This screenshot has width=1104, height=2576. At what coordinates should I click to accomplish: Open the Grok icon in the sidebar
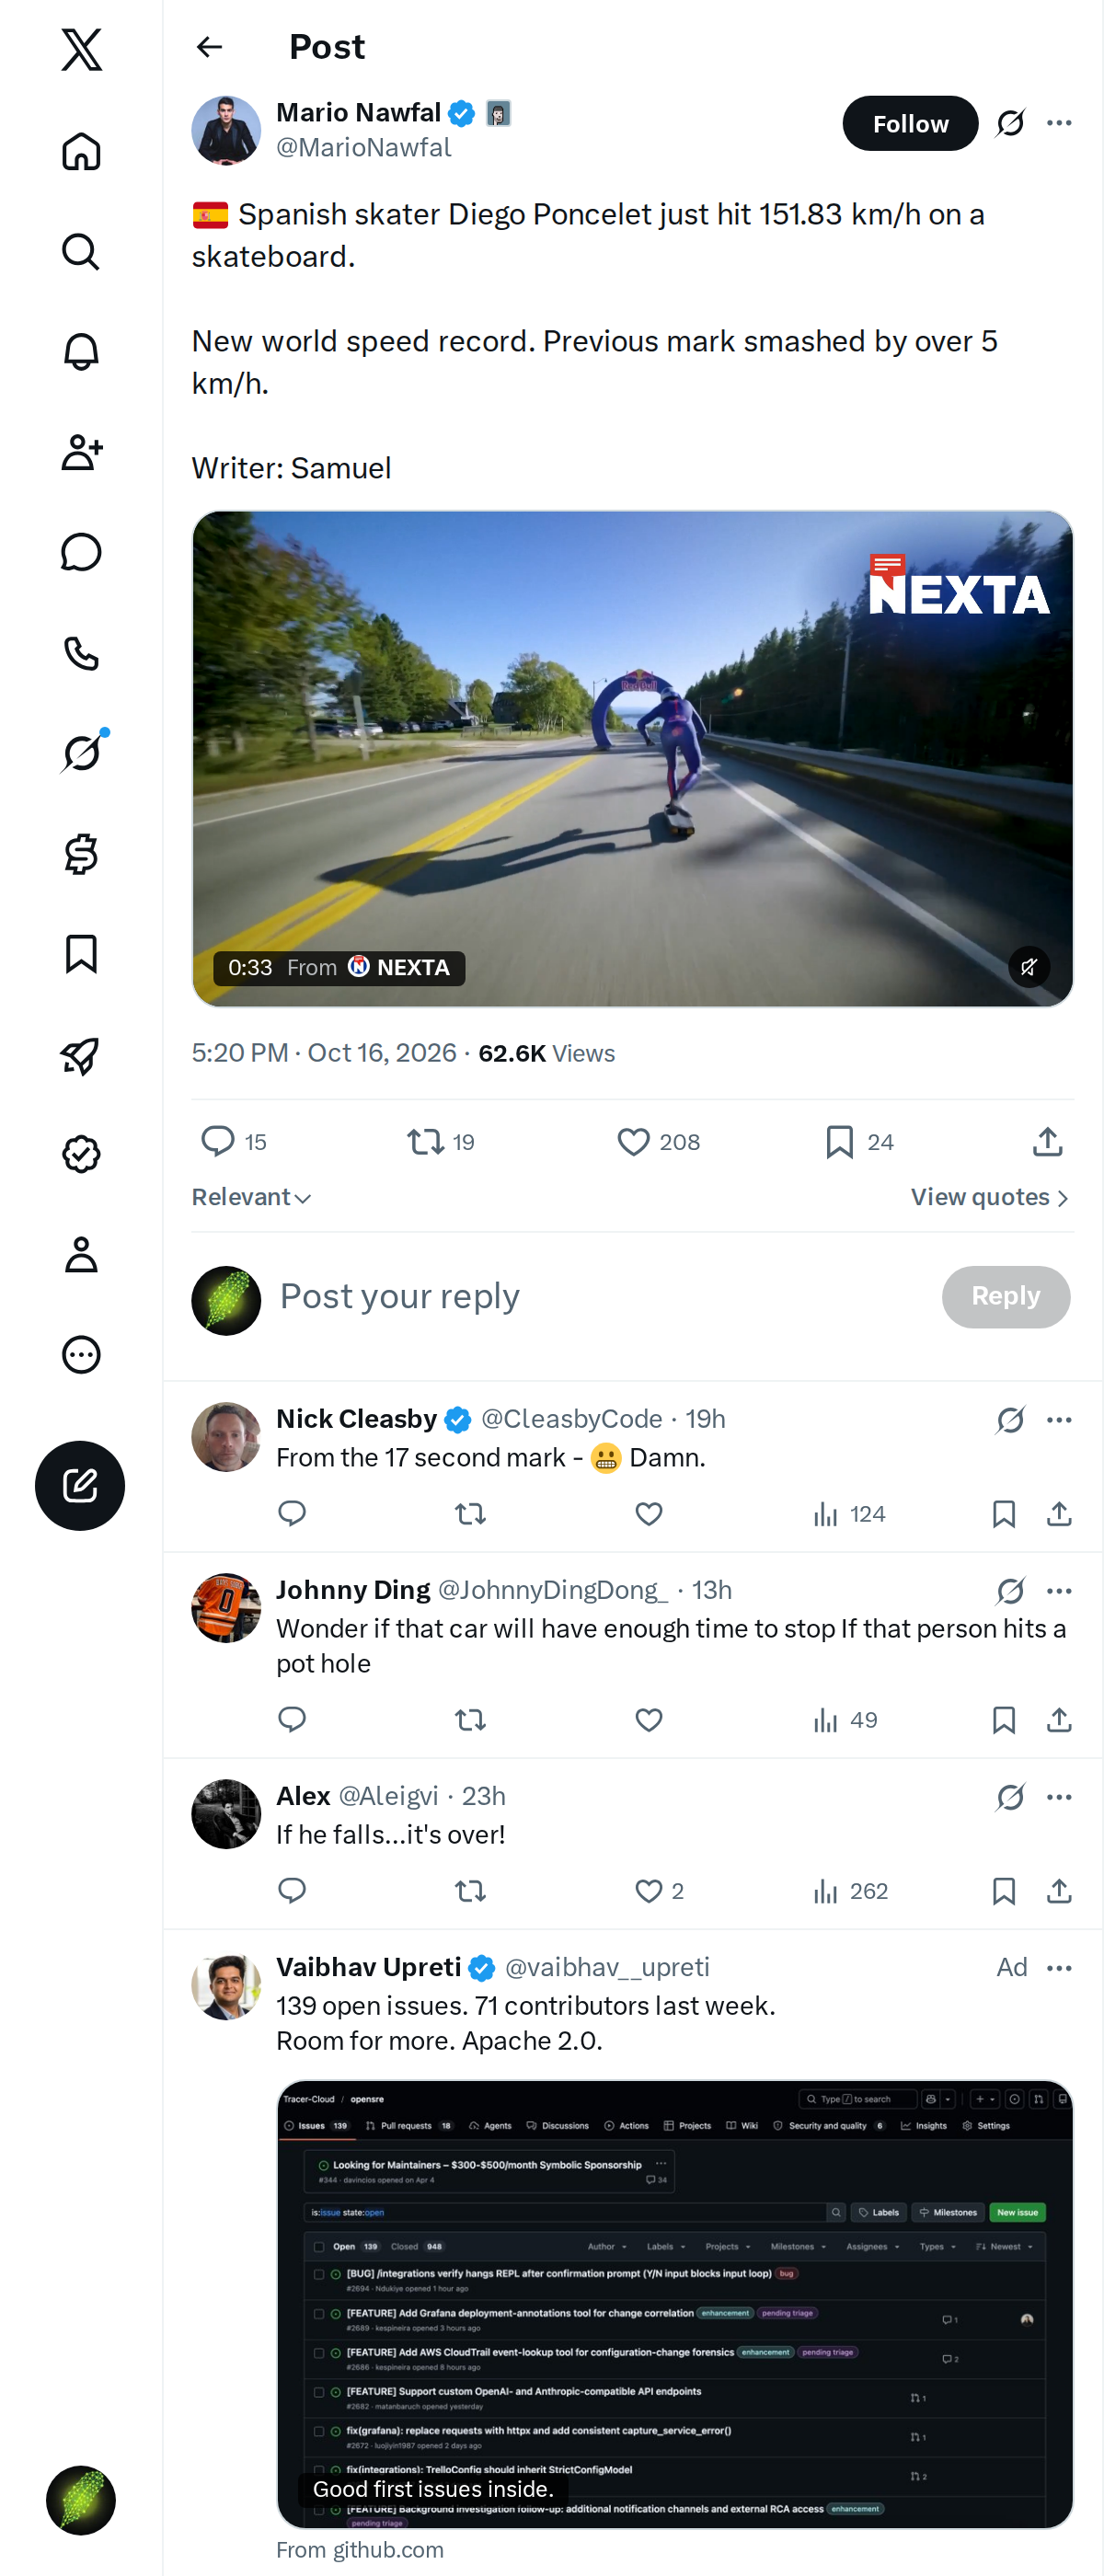point(81,753)
